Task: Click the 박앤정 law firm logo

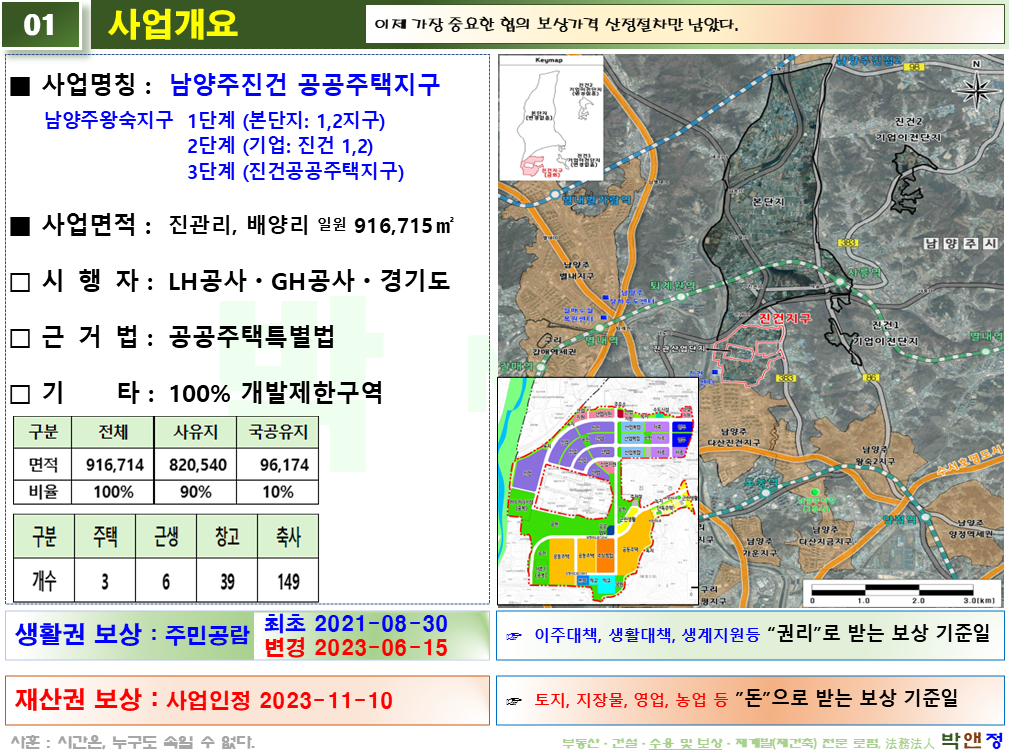Action: [972, 741]
